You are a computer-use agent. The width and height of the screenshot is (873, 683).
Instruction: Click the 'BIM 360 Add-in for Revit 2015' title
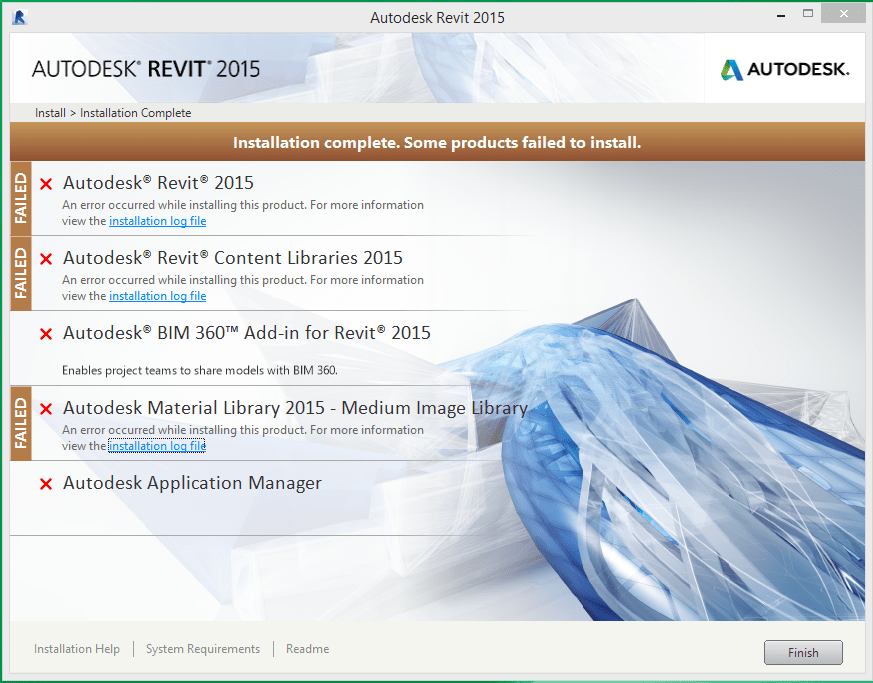point(247,333)
